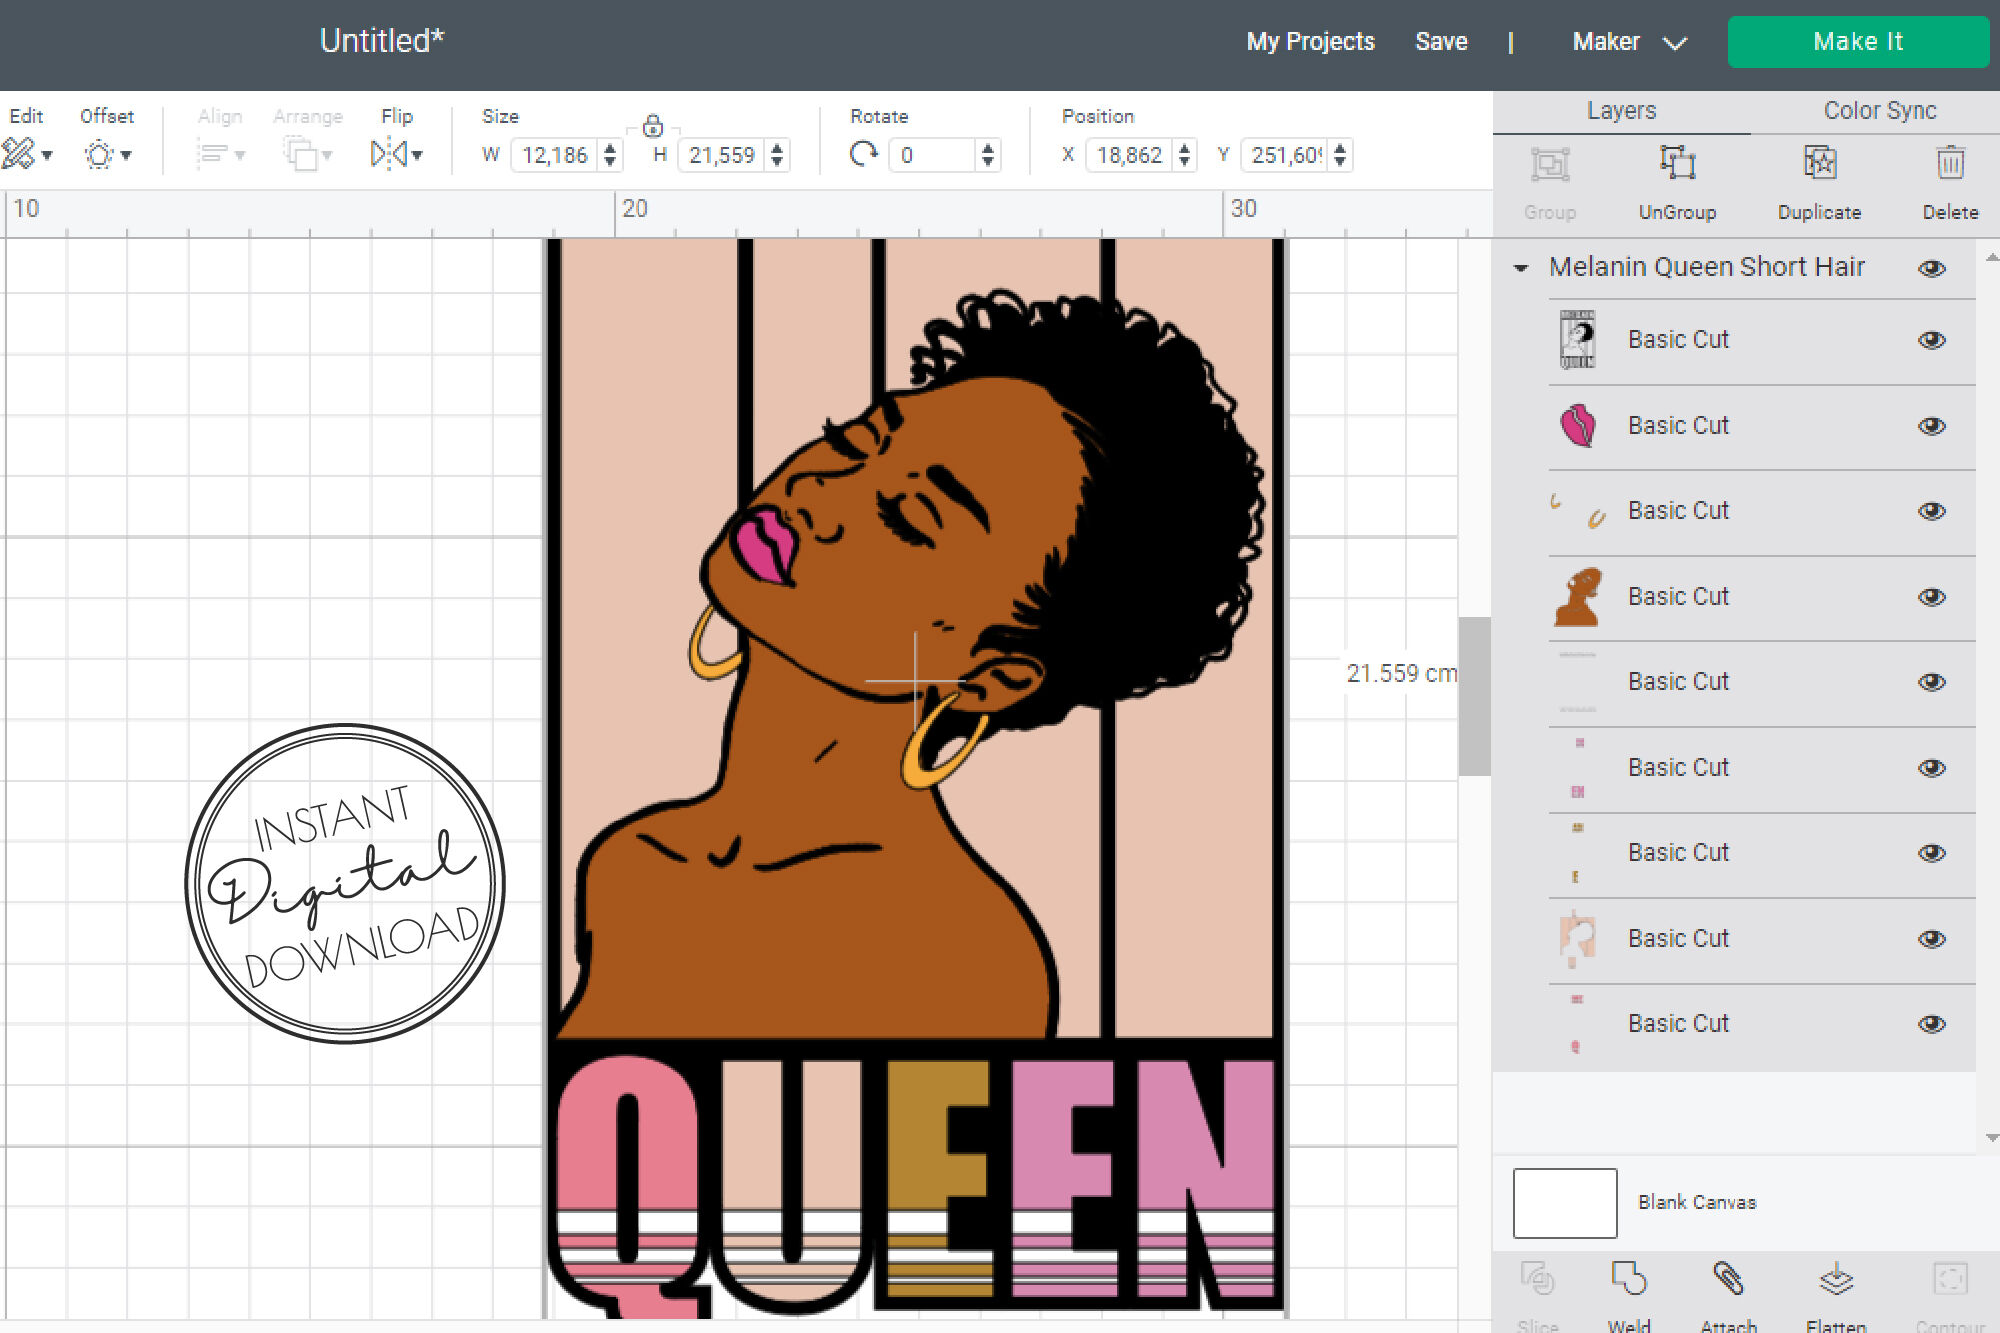Open the Arrange dropdown arrow
The image size is (2000, 1333).
tap(327, 156)
